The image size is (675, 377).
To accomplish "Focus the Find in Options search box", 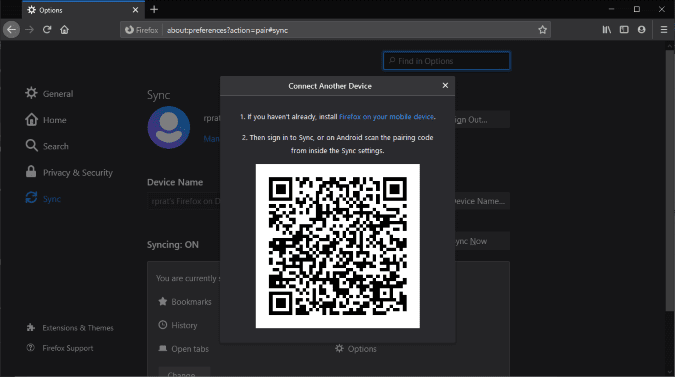I will coord(446,61).
